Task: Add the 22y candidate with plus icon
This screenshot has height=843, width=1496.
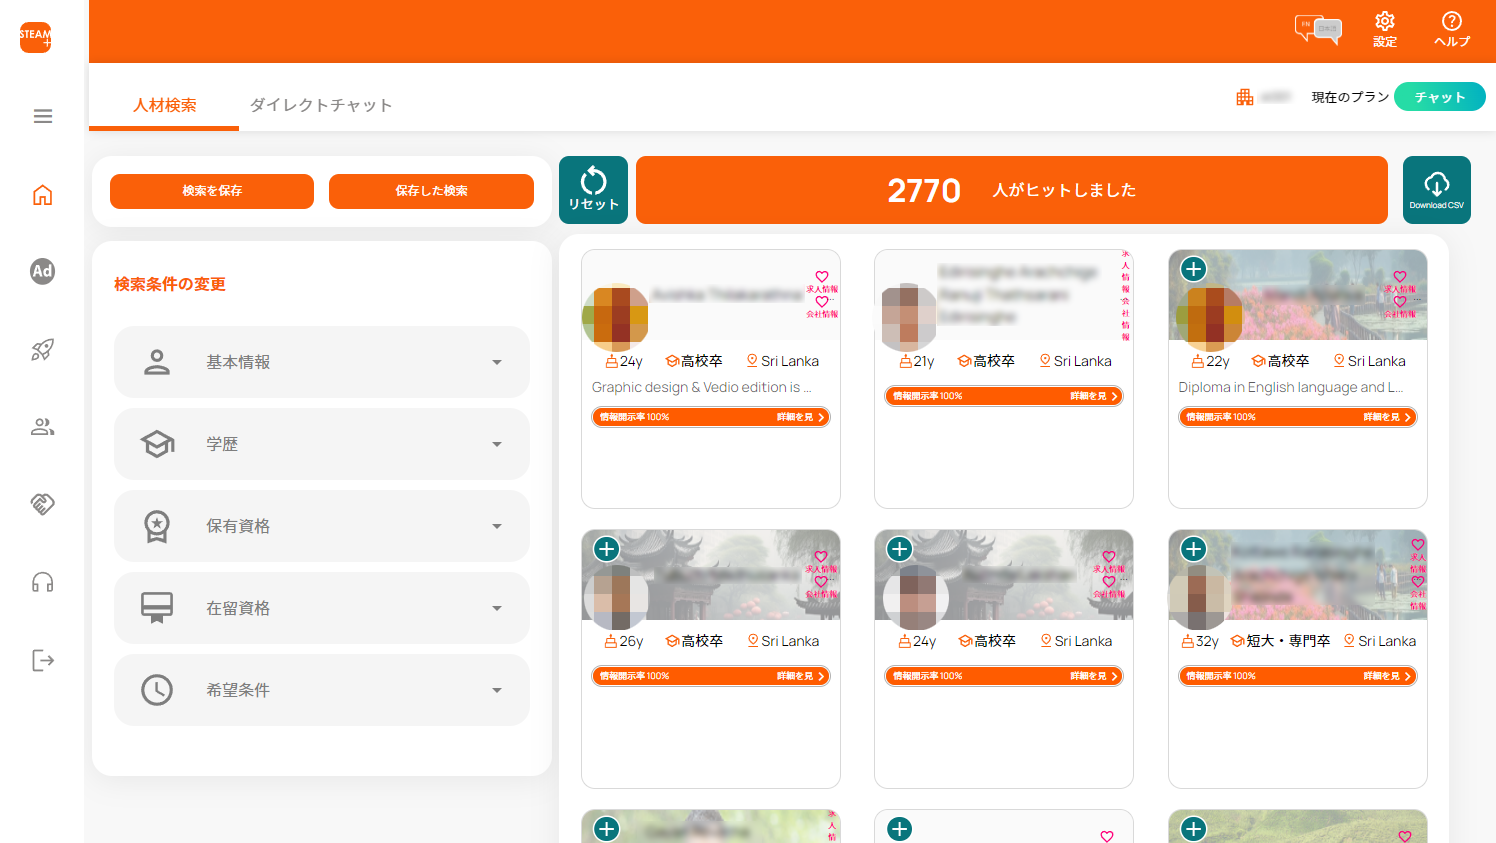Action: [1193, 269]
